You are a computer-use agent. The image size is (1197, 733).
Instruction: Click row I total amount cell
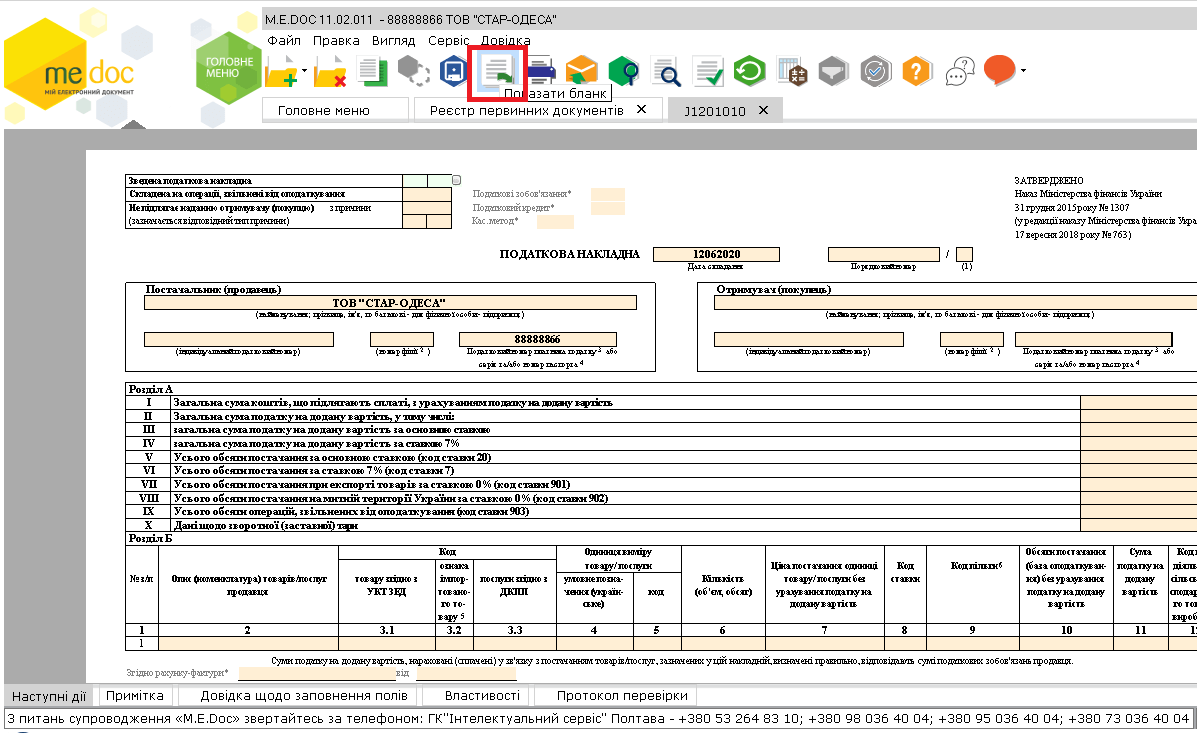click(1139, 402)
